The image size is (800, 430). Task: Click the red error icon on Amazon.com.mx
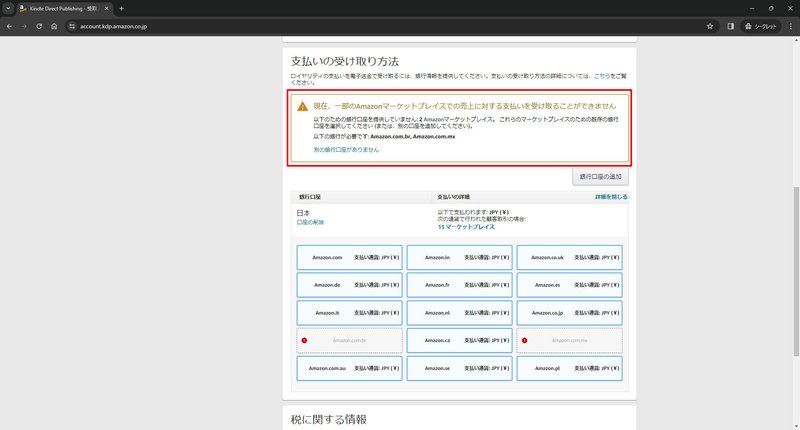524,340
